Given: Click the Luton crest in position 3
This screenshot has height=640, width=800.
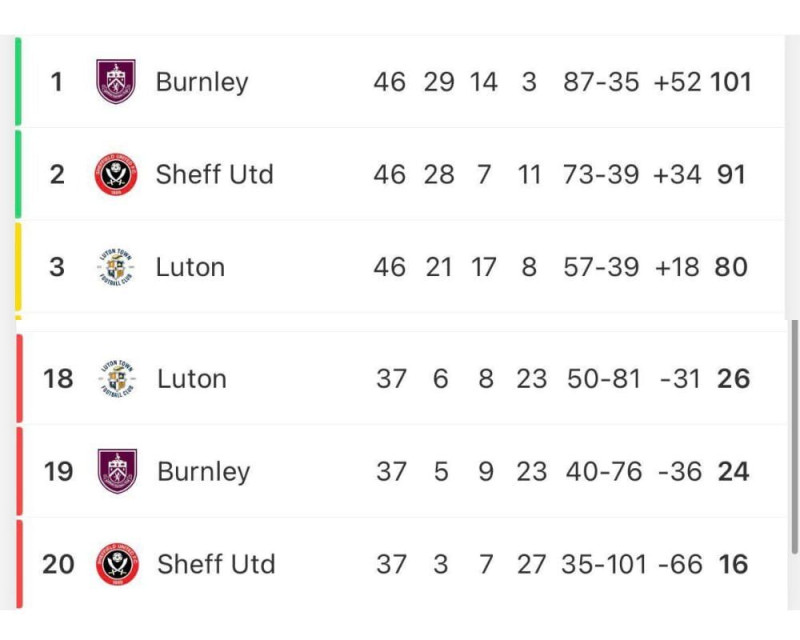Looking at the screenshot, I should [x=116, y=267].
